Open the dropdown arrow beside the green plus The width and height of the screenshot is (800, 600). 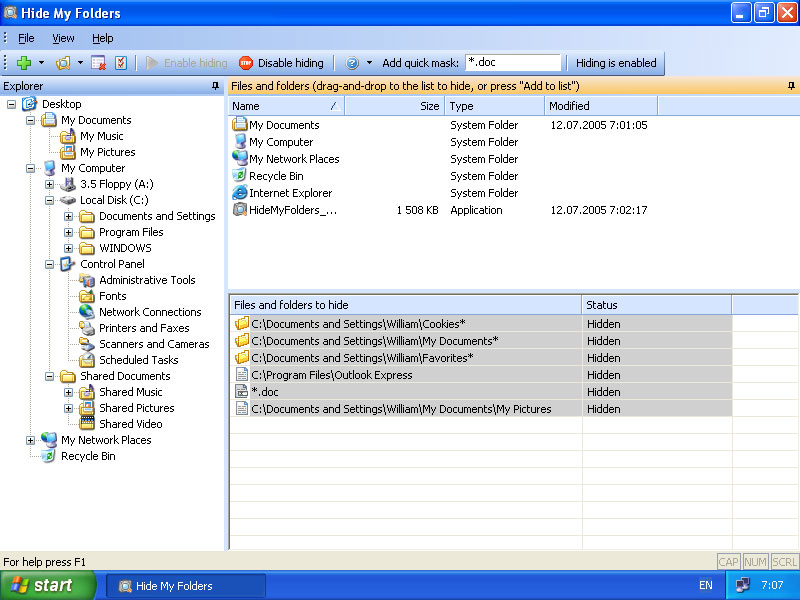41,63
